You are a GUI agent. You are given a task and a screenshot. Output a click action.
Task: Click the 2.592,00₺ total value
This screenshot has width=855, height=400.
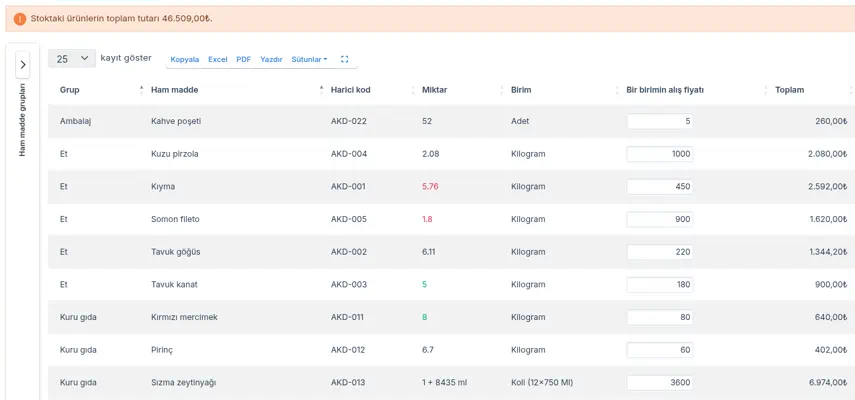pos(827,186)
